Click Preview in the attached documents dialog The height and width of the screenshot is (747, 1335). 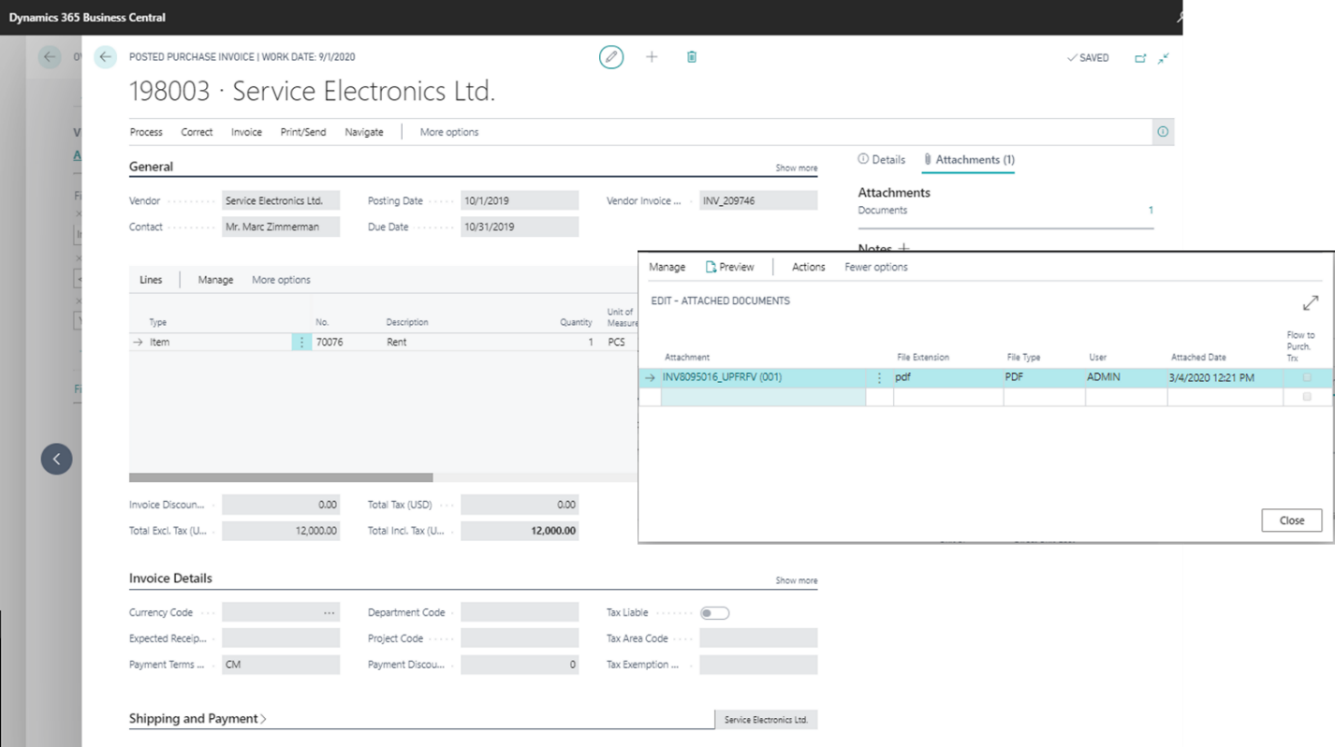(730, 267)
